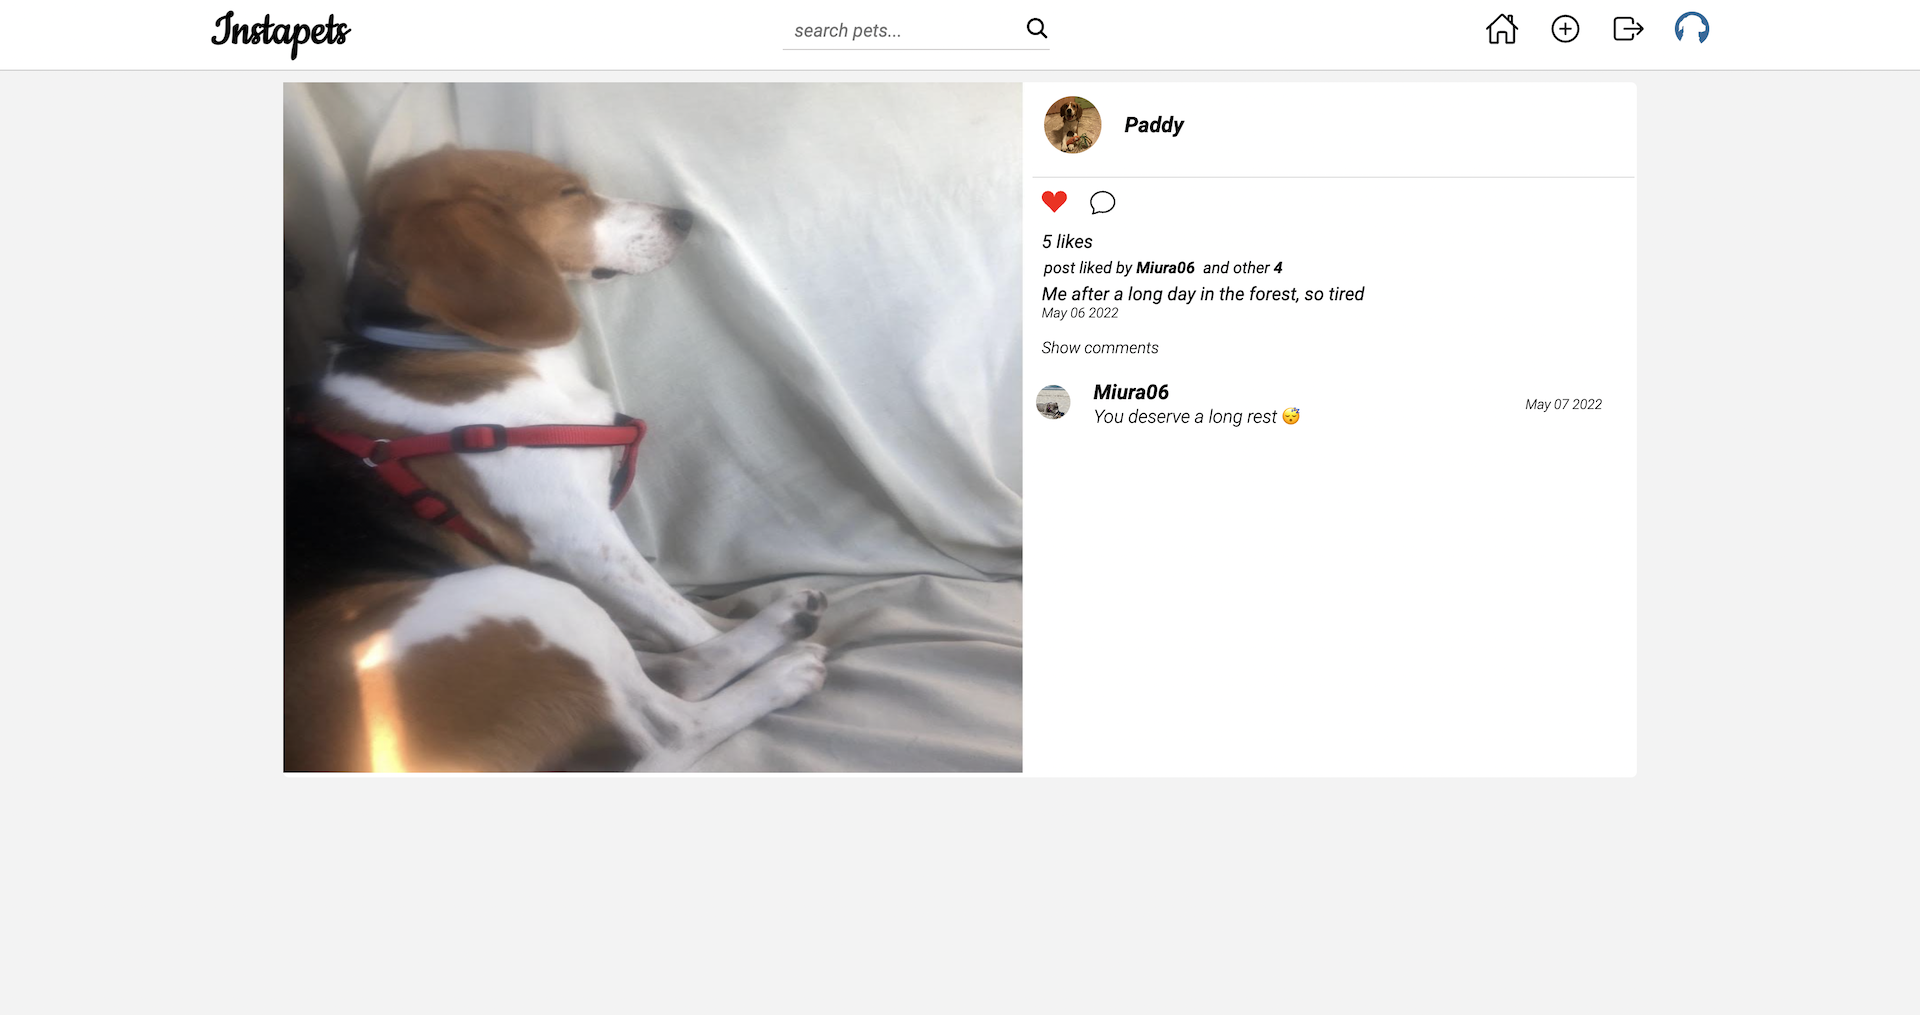Unlike the post with the red heart

(x=1054, y=202)
